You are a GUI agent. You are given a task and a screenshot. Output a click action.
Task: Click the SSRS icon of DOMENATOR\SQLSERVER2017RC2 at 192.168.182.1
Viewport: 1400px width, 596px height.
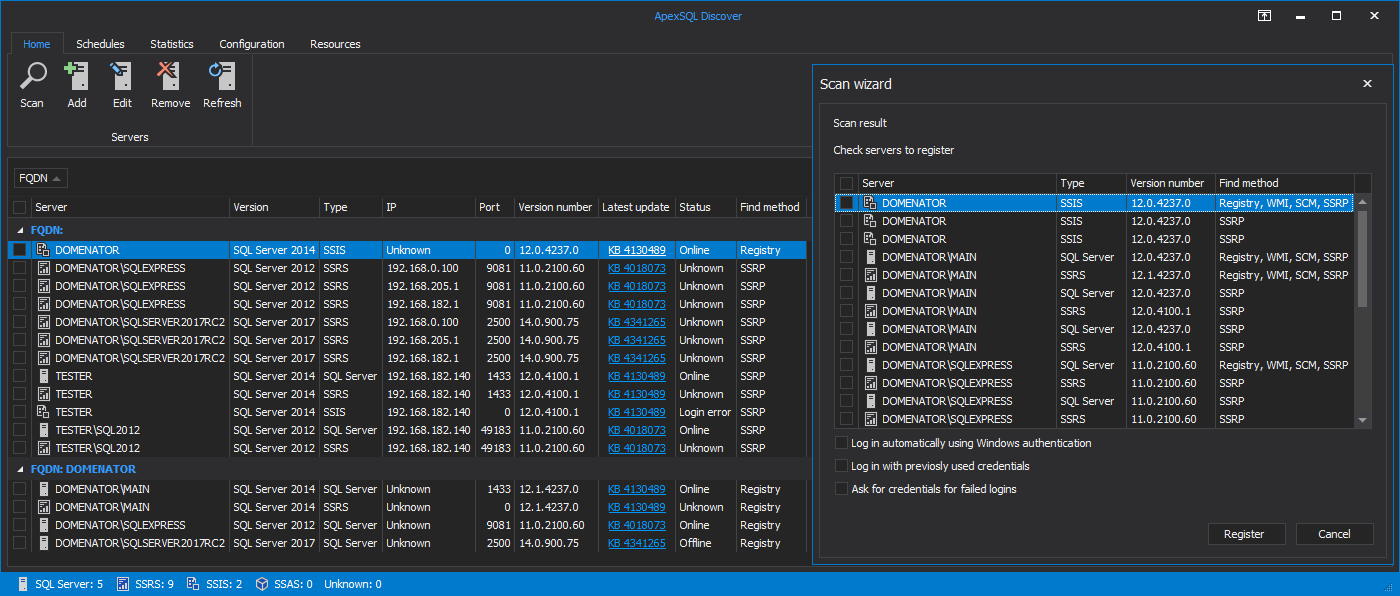[x=43, y=358]
